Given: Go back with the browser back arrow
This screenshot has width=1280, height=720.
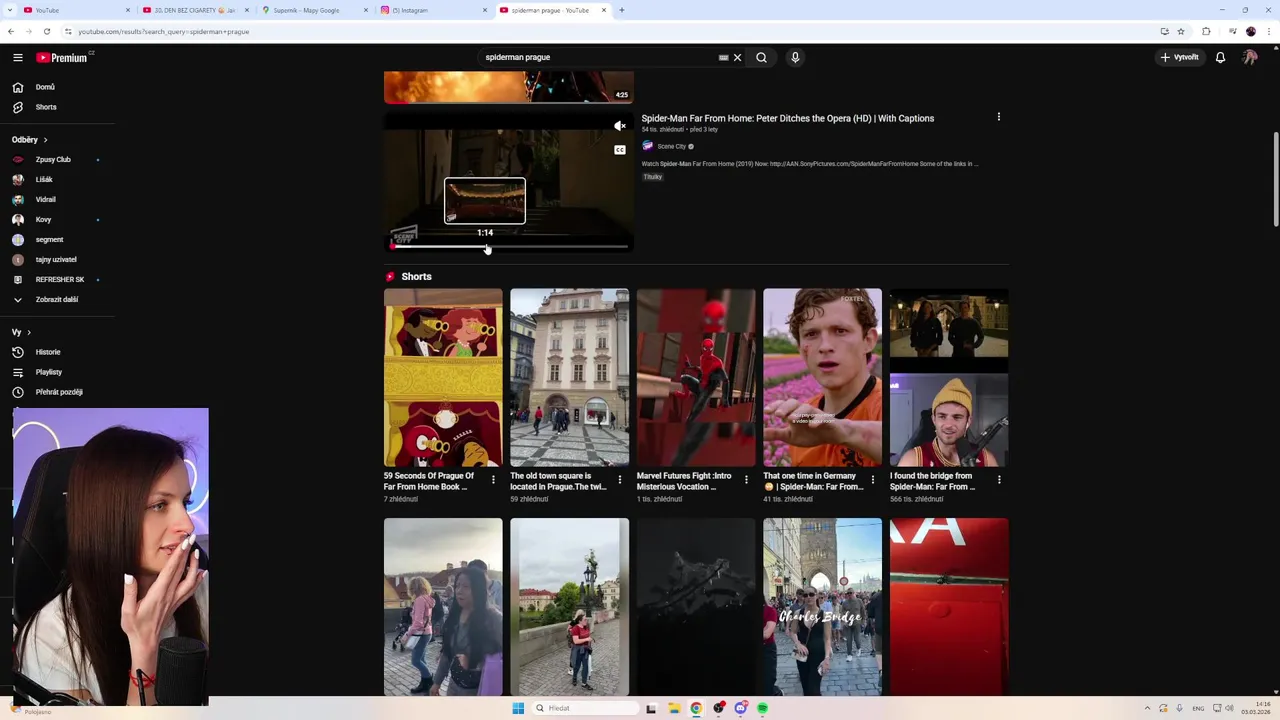Looking at the screenshot, I should coord(11,31).
